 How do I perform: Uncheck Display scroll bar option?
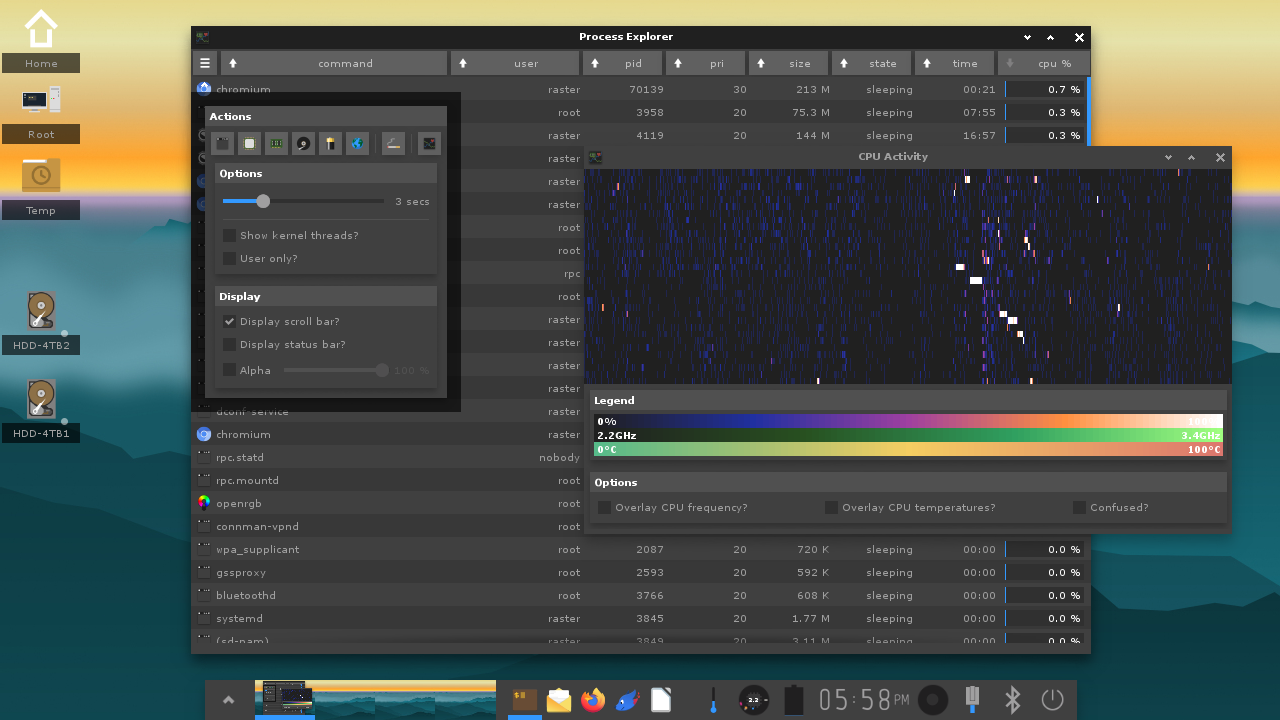[x=229, y=321]
